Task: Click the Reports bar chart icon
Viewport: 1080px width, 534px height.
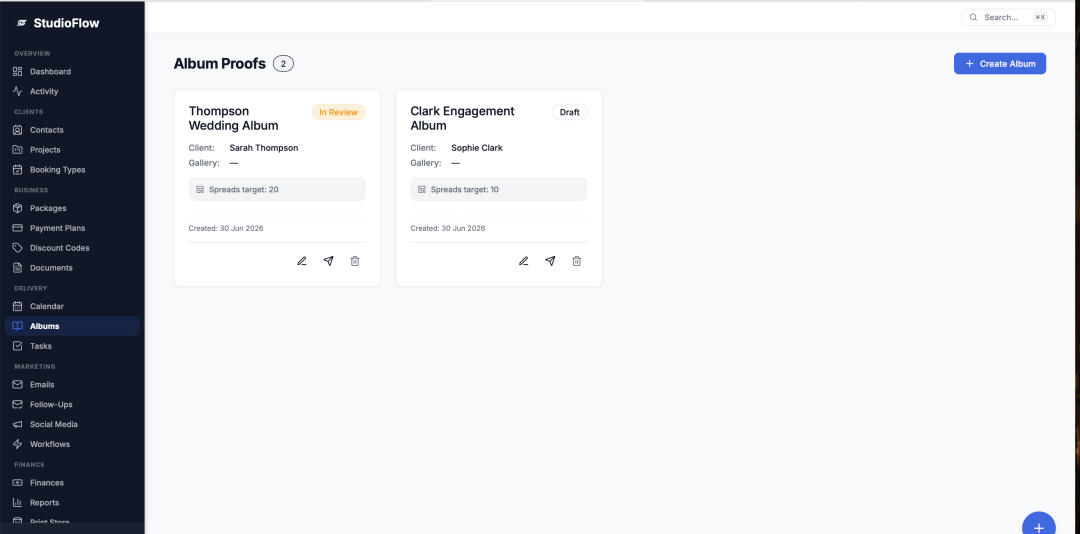Action: click(18, 504)
